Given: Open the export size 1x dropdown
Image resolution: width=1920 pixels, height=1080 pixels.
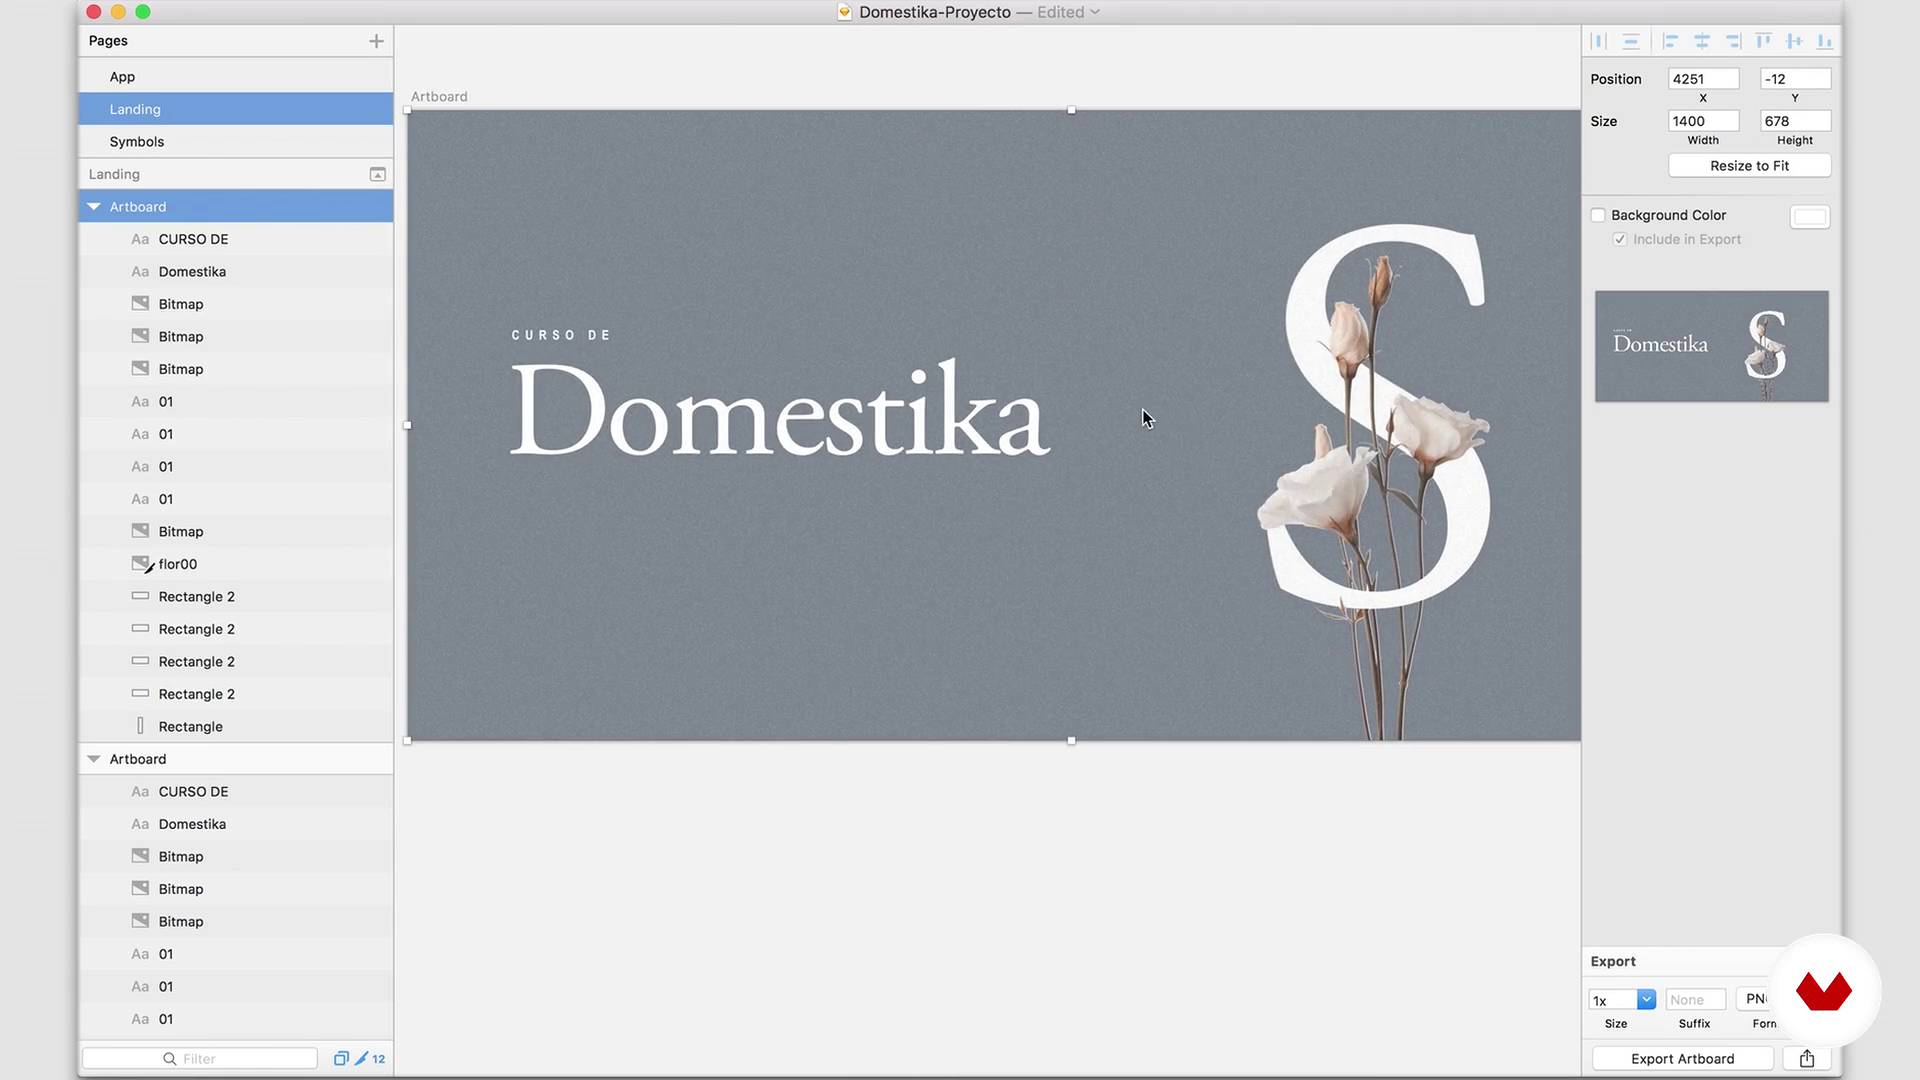Looking at the screenshot, I should (1646, 999).
